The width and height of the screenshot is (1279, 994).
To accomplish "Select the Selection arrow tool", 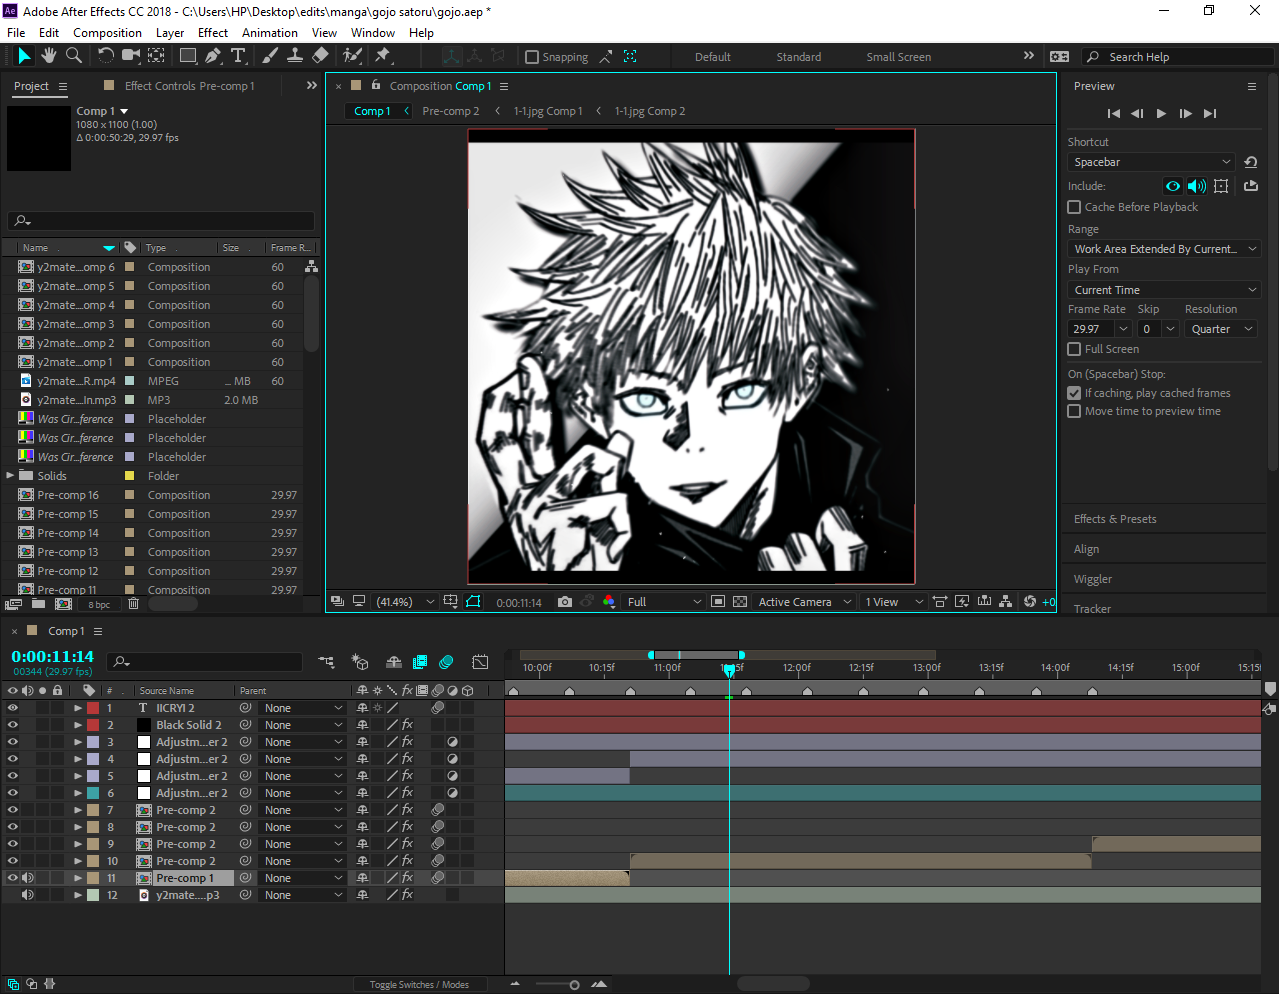I will pyautogui.click(x=24, y=56).
